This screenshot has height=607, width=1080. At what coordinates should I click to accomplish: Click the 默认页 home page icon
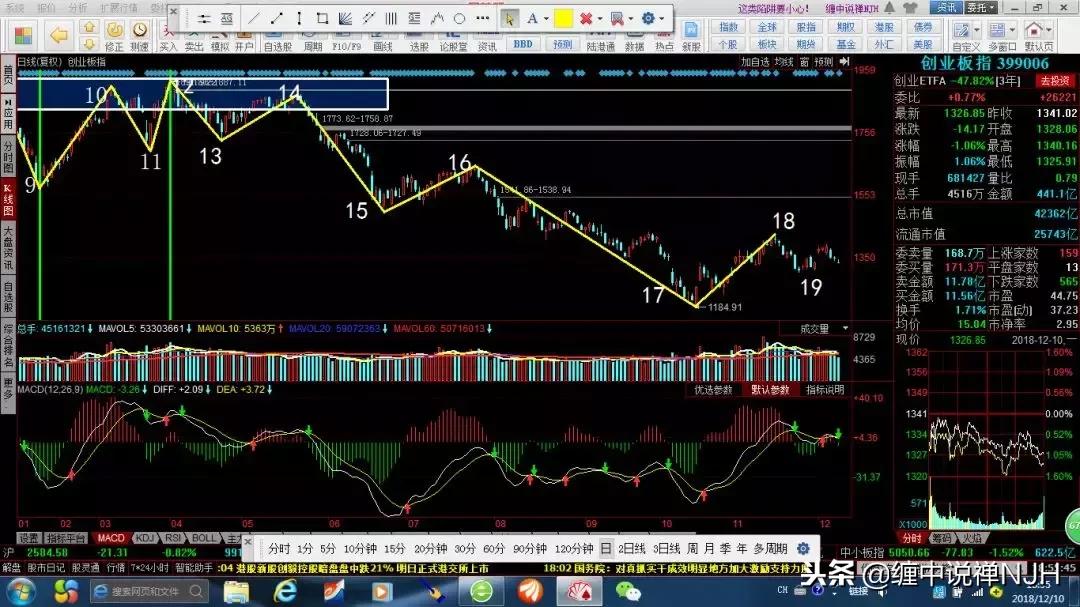pos(1034,30)
